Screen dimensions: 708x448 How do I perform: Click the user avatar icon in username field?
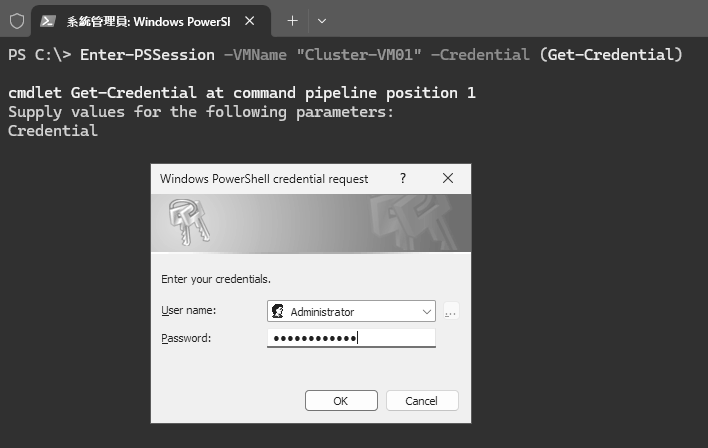click(278, 311)
